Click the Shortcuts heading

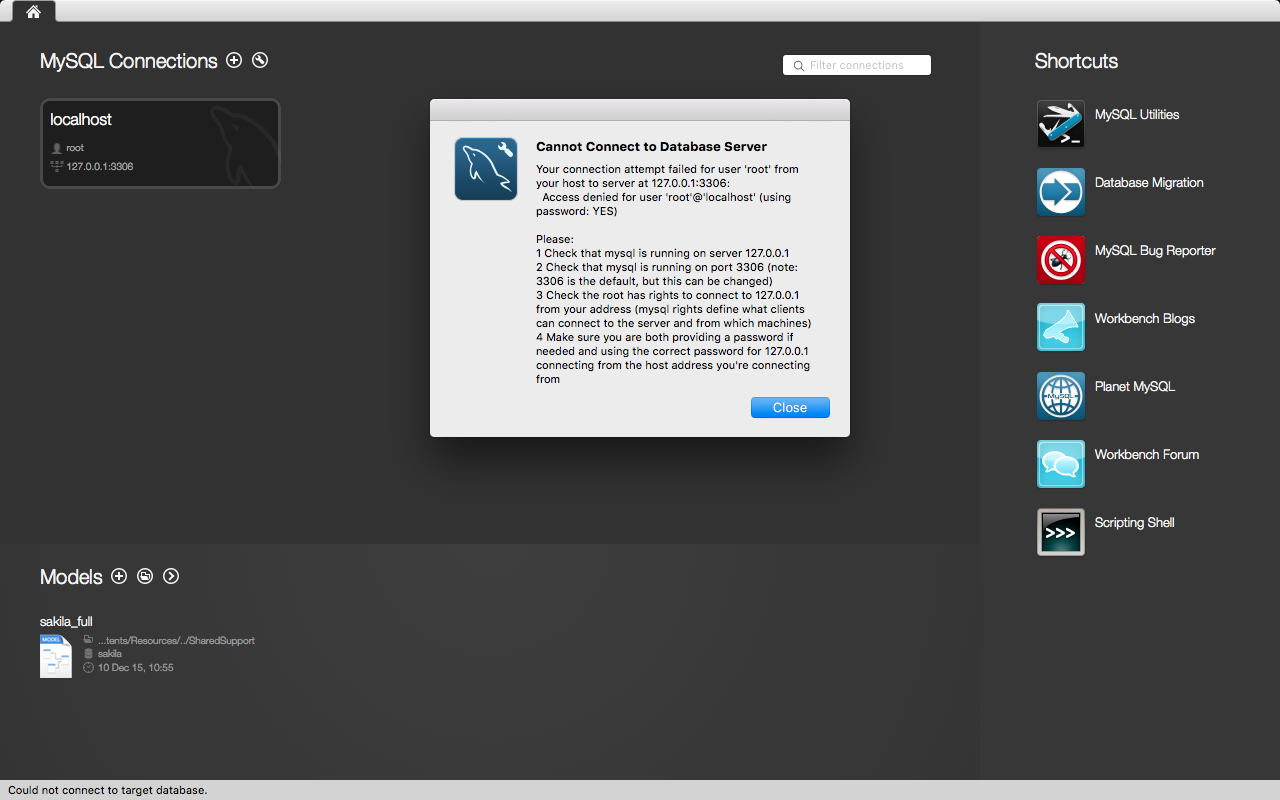[1076, 61]
